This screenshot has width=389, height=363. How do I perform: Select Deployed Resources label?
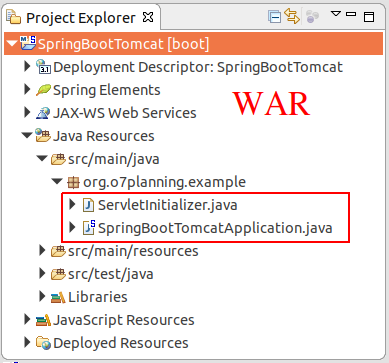(121, 343)
